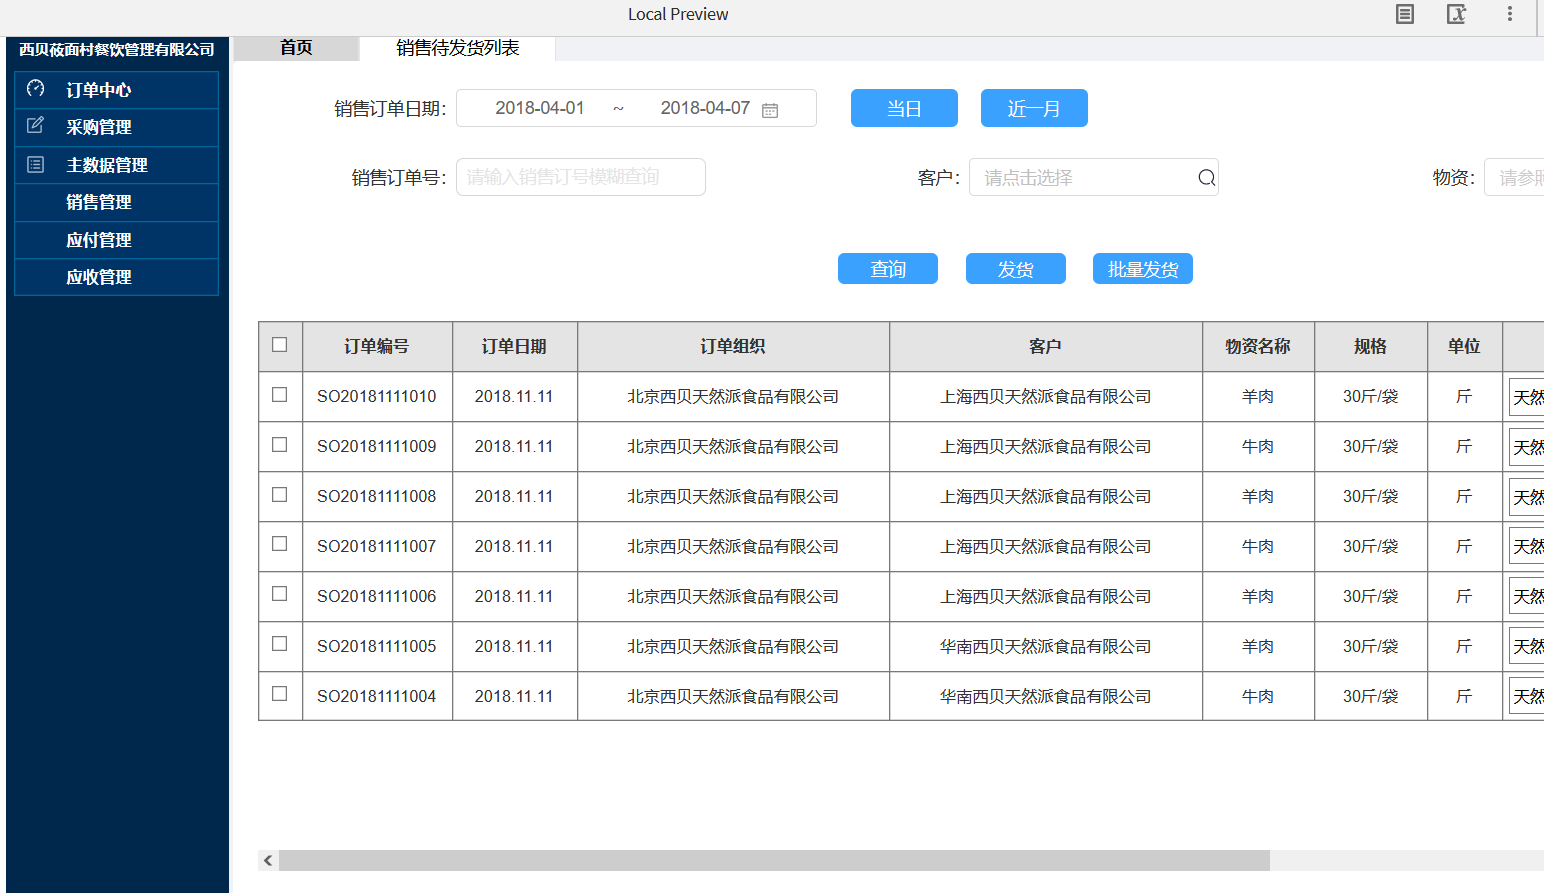Click 羊肉 in row SO20181111008

pyautogui.click(x=1258, y=496)
